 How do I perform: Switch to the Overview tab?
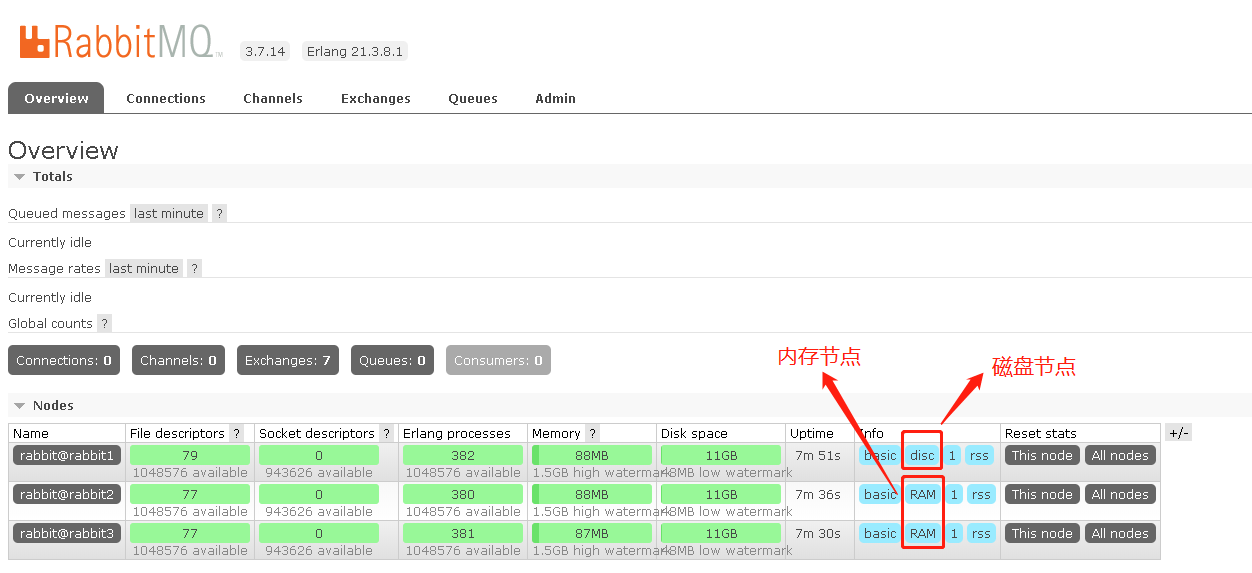[56, 98]
